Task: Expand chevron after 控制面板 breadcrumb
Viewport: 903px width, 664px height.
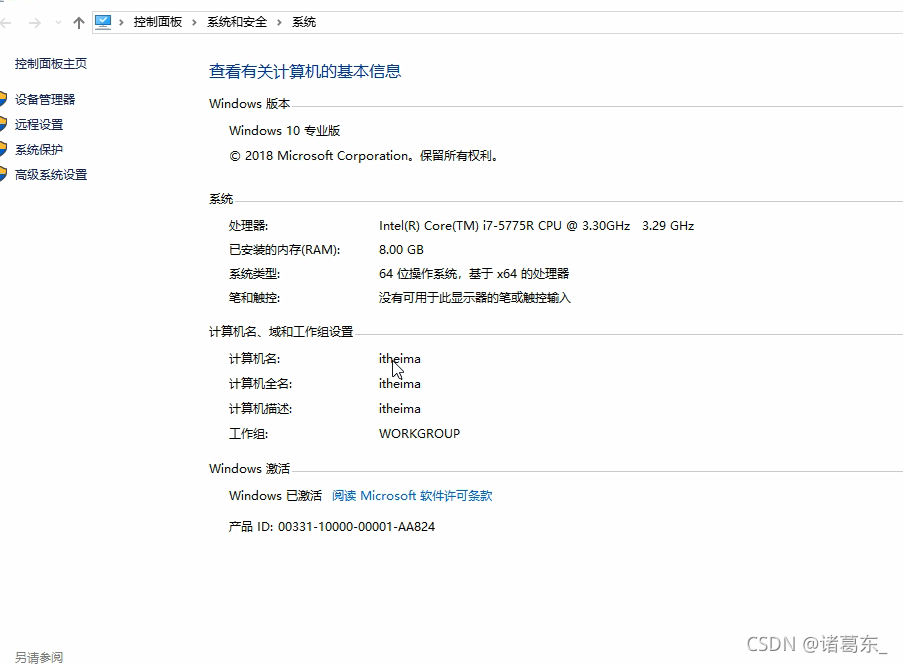Action: 194,22
